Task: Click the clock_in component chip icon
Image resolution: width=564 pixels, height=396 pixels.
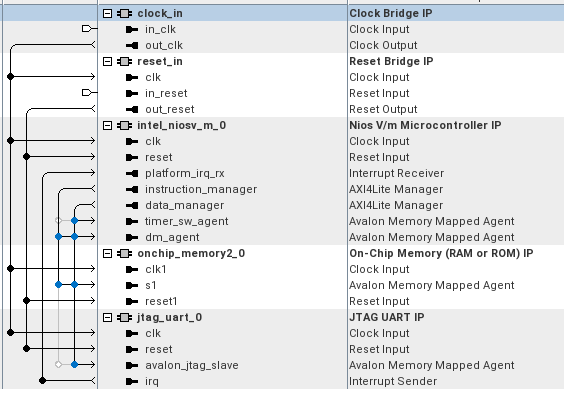Action: (x=124, y=14)
